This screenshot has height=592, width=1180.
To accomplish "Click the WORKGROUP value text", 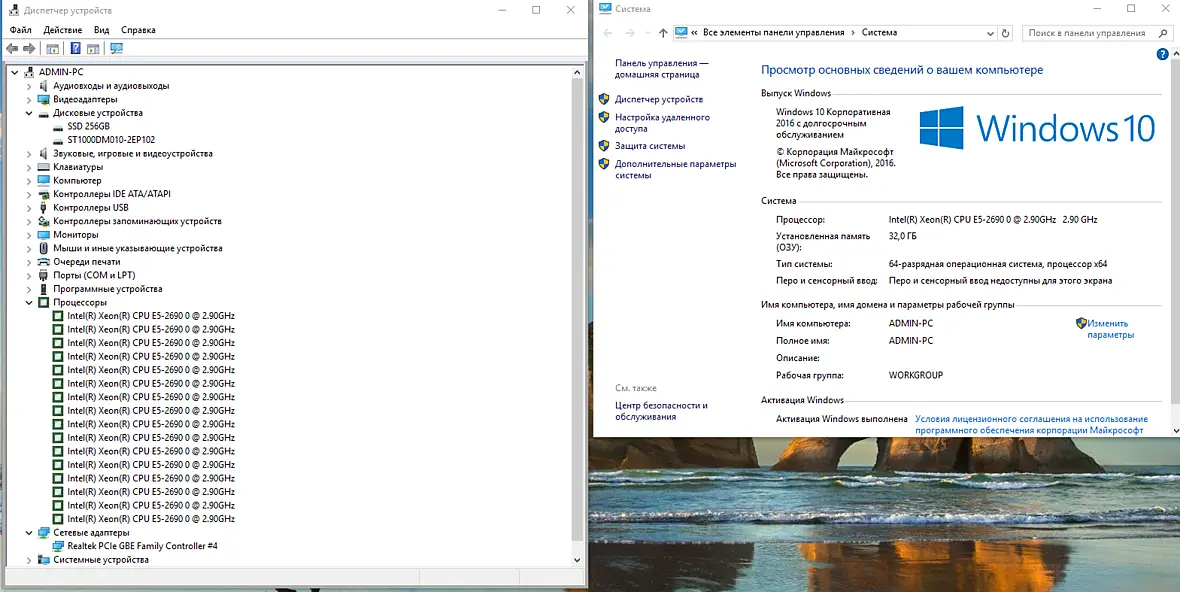I will [916, 375].
